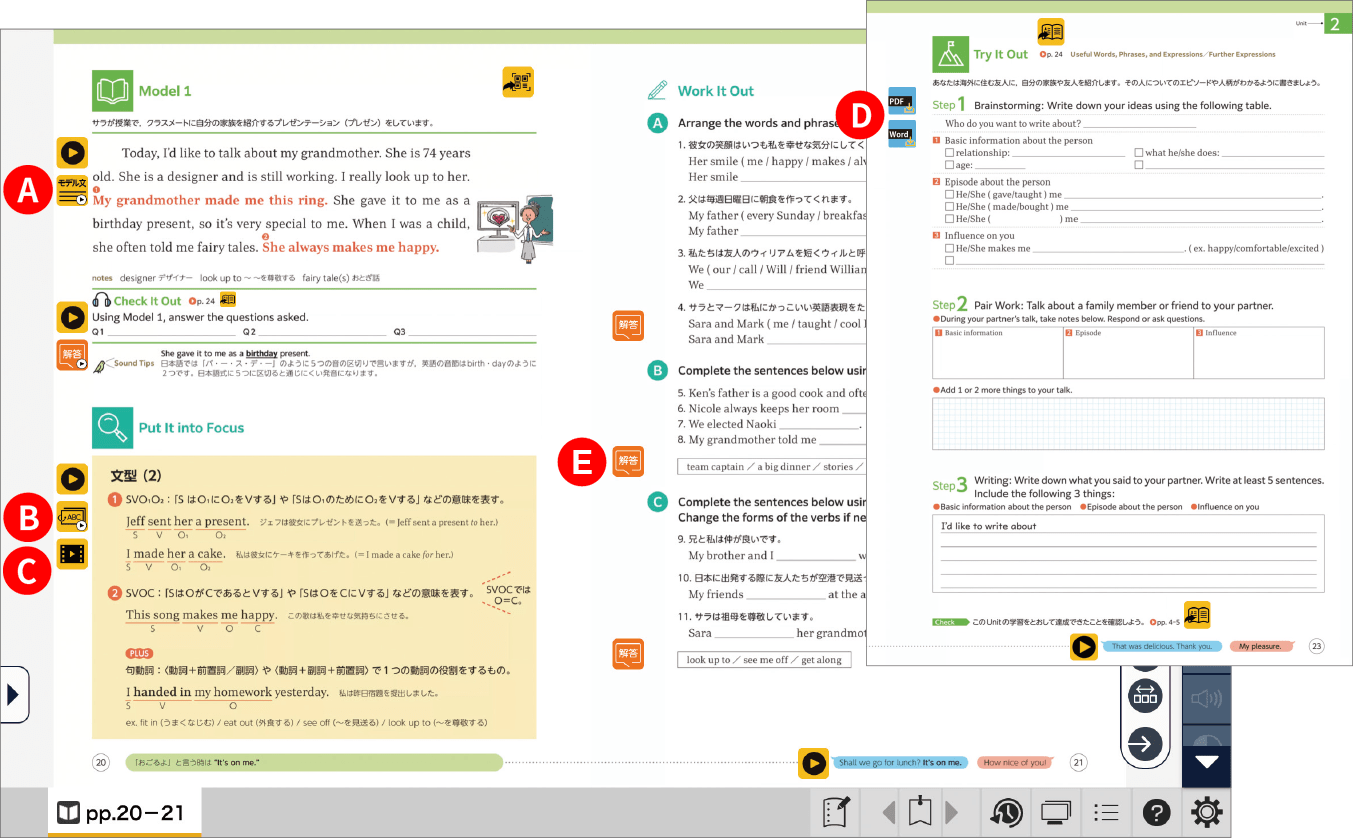1353x839 pixels.
Task: Download the Try It Out PDF worksheet
Action: point(902,101)
